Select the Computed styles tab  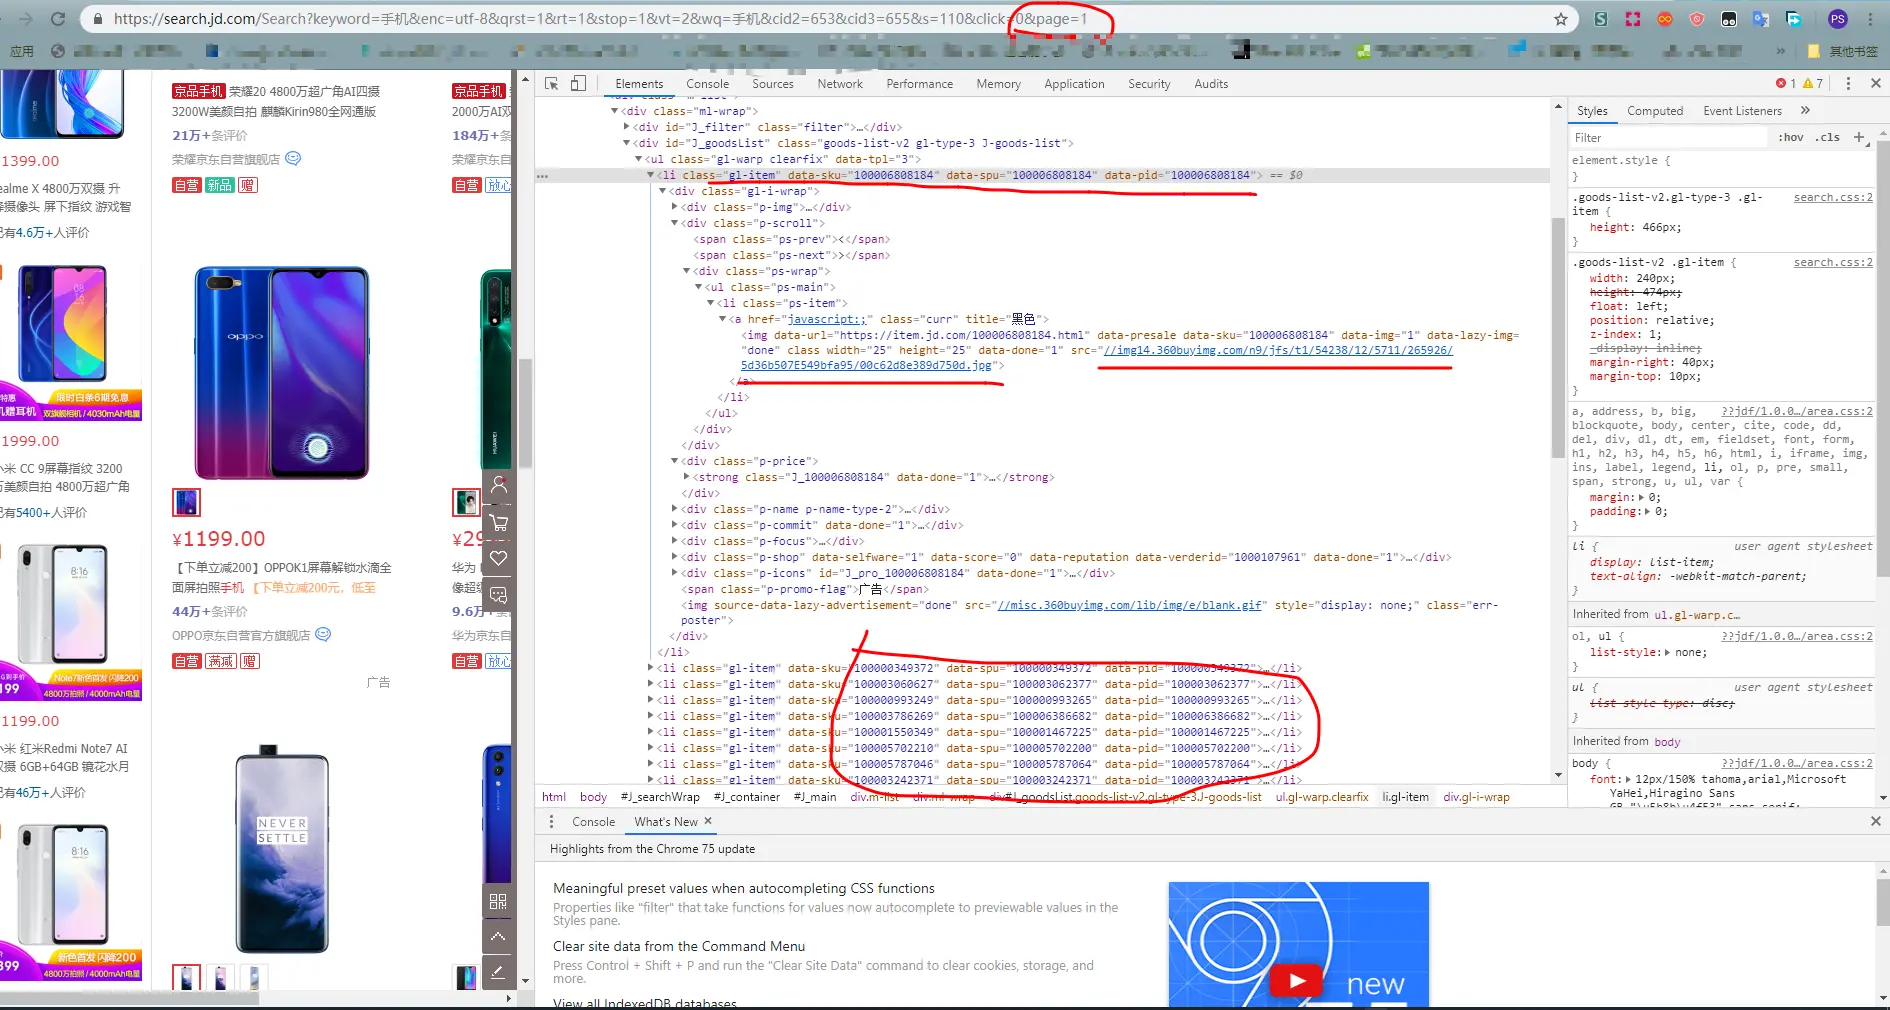[x=1655, y=111]
